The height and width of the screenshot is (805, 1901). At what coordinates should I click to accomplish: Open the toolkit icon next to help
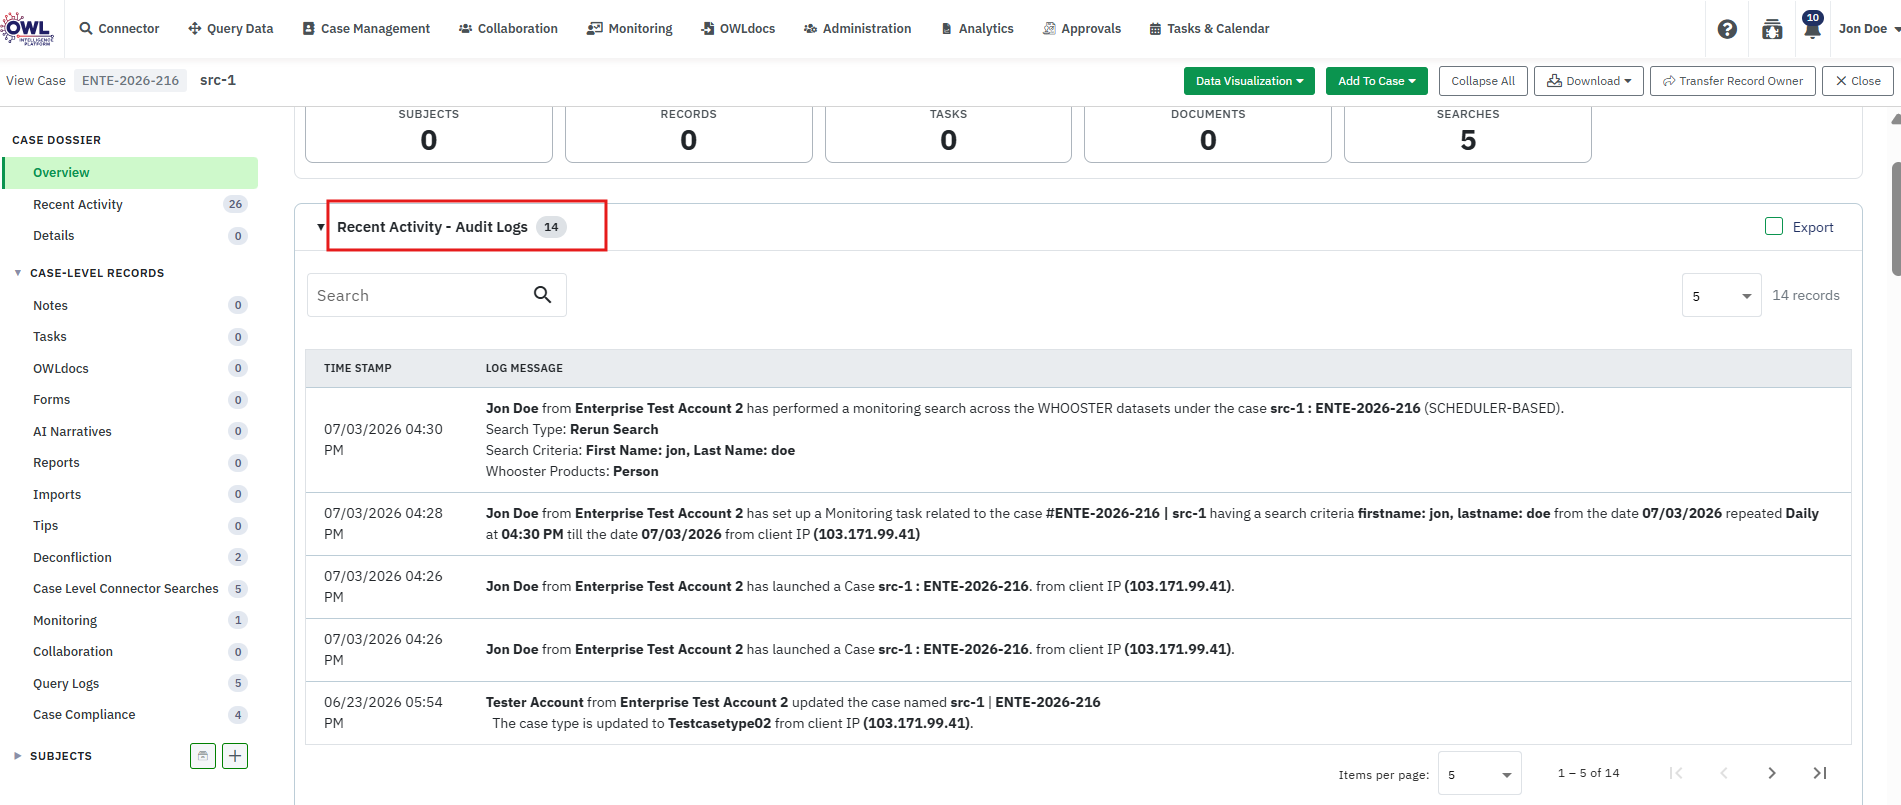click(1772, 29)
